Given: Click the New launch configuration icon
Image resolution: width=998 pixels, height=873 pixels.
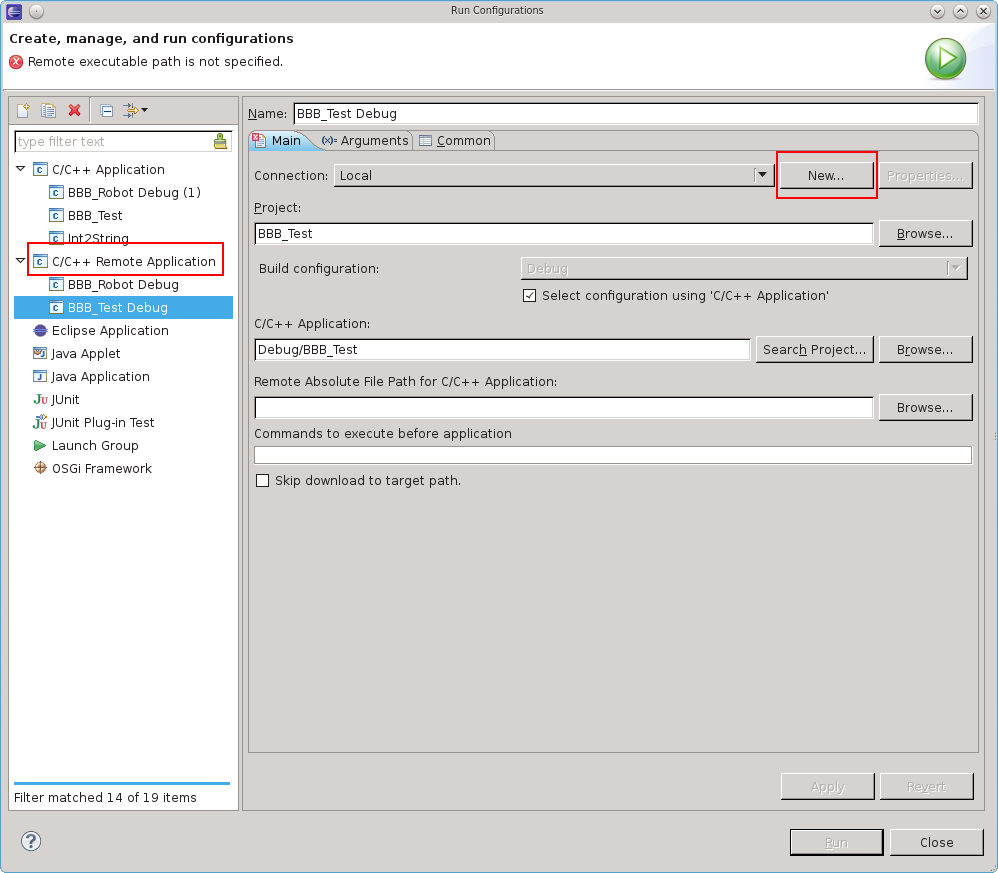Looking at the screenshot, I should coord(24,110).
